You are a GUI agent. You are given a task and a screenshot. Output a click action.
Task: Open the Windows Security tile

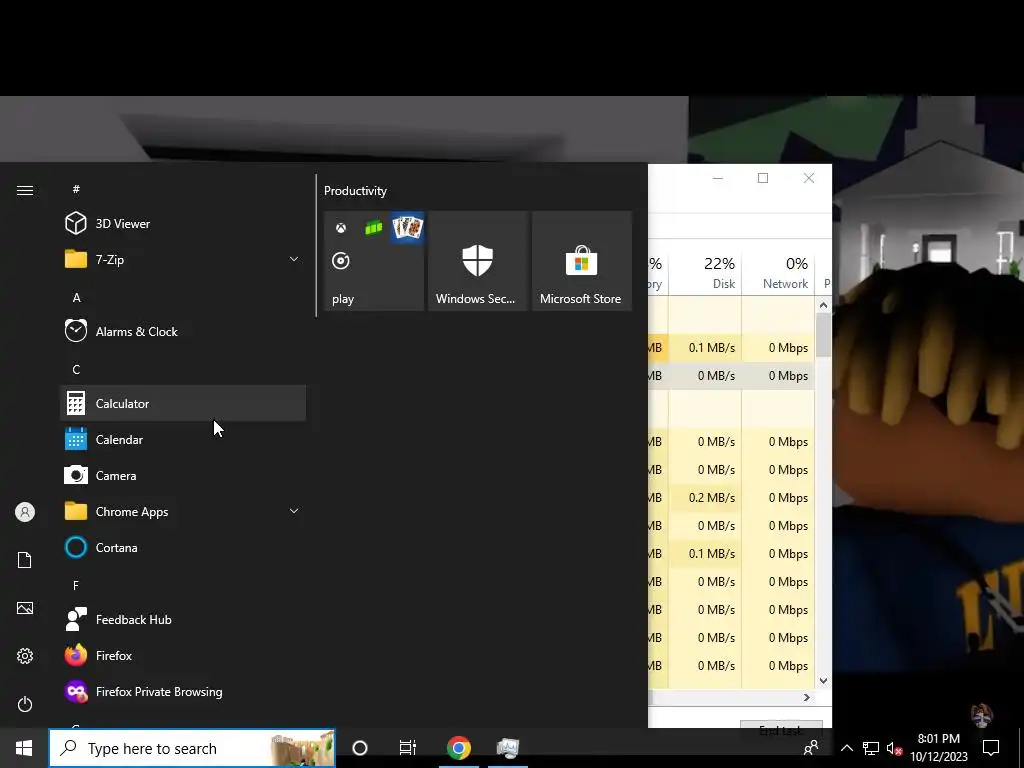click(x=477, y=261)
